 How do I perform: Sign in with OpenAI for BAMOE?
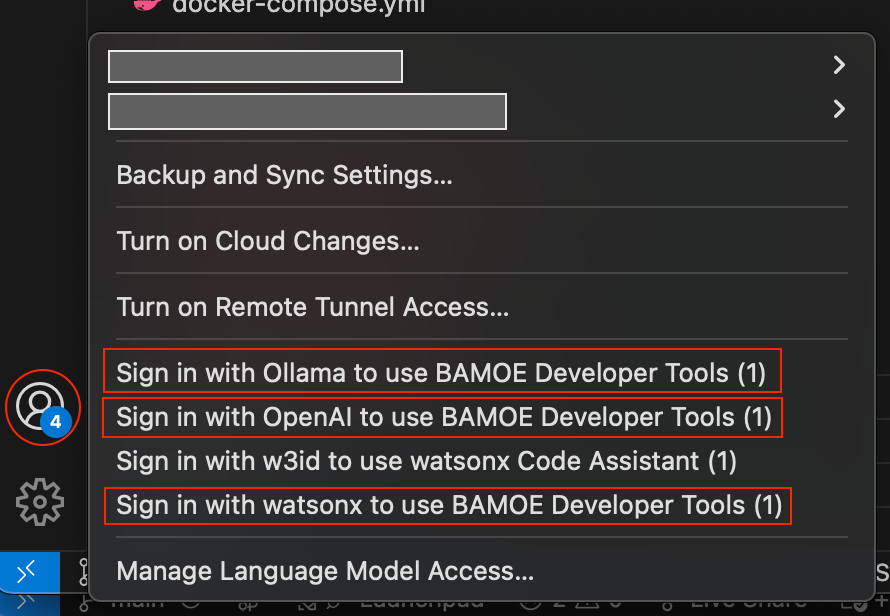[x=444, y=417]
